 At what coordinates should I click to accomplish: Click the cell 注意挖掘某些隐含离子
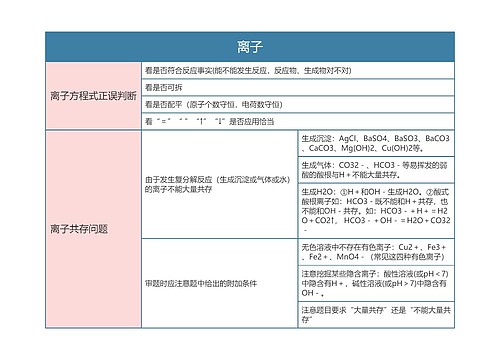(376, 283)
